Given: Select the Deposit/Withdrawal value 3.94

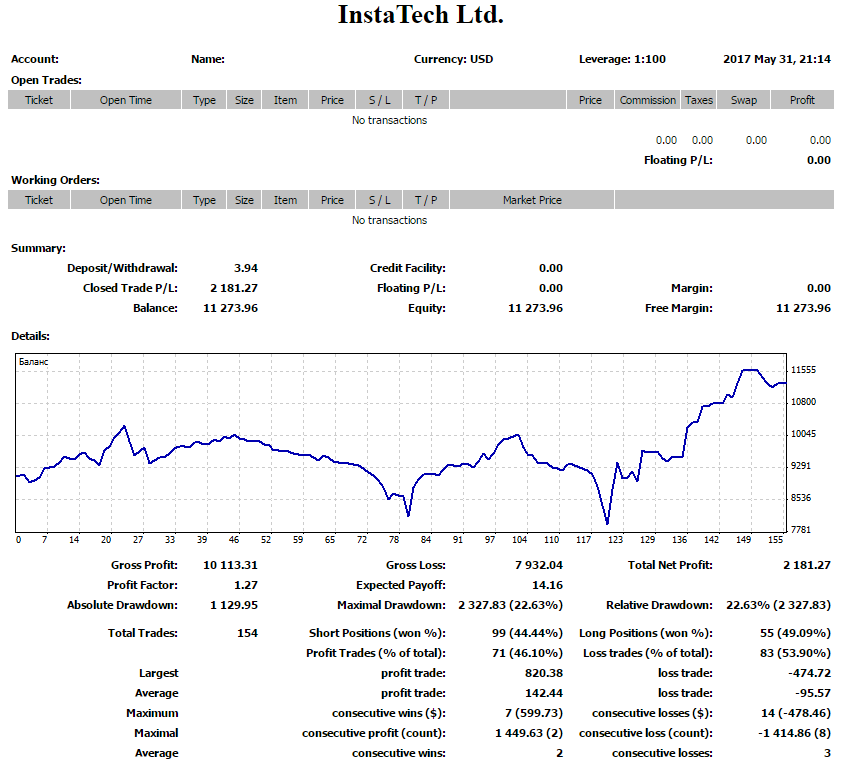Looking at the screenshot, I should coord(245,268).
